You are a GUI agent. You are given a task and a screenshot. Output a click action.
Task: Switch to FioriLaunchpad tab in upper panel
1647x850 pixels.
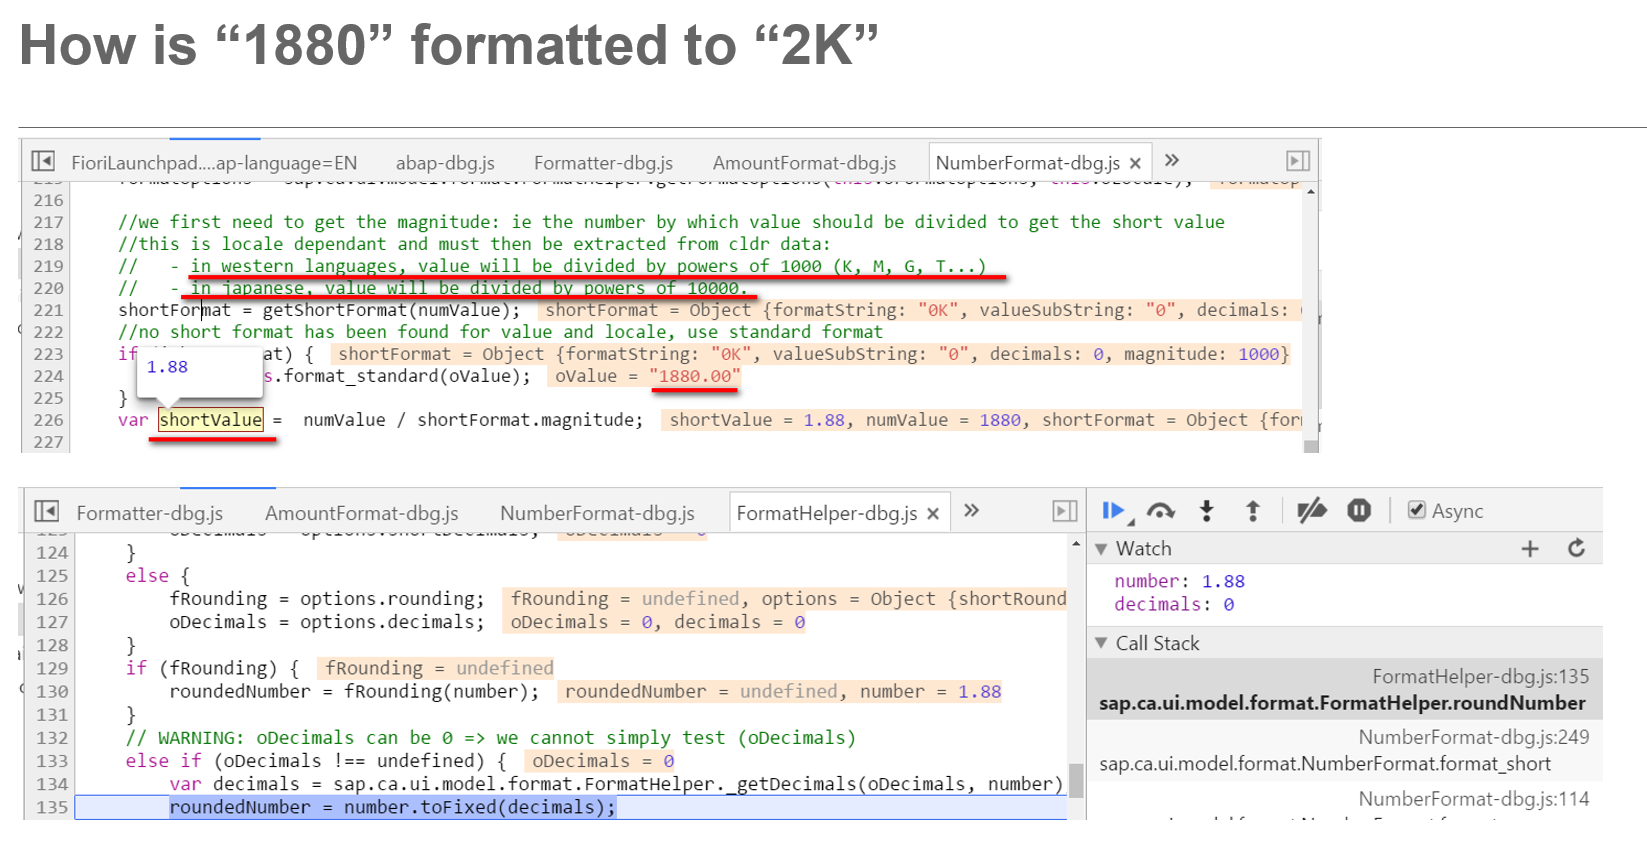[x=214, y=163]
